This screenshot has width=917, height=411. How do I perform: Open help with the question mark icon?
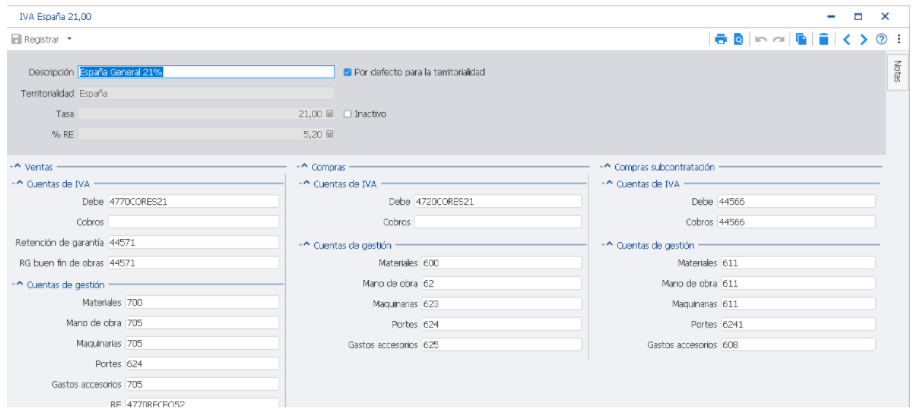pyautogui.click(x=881, y=39)
